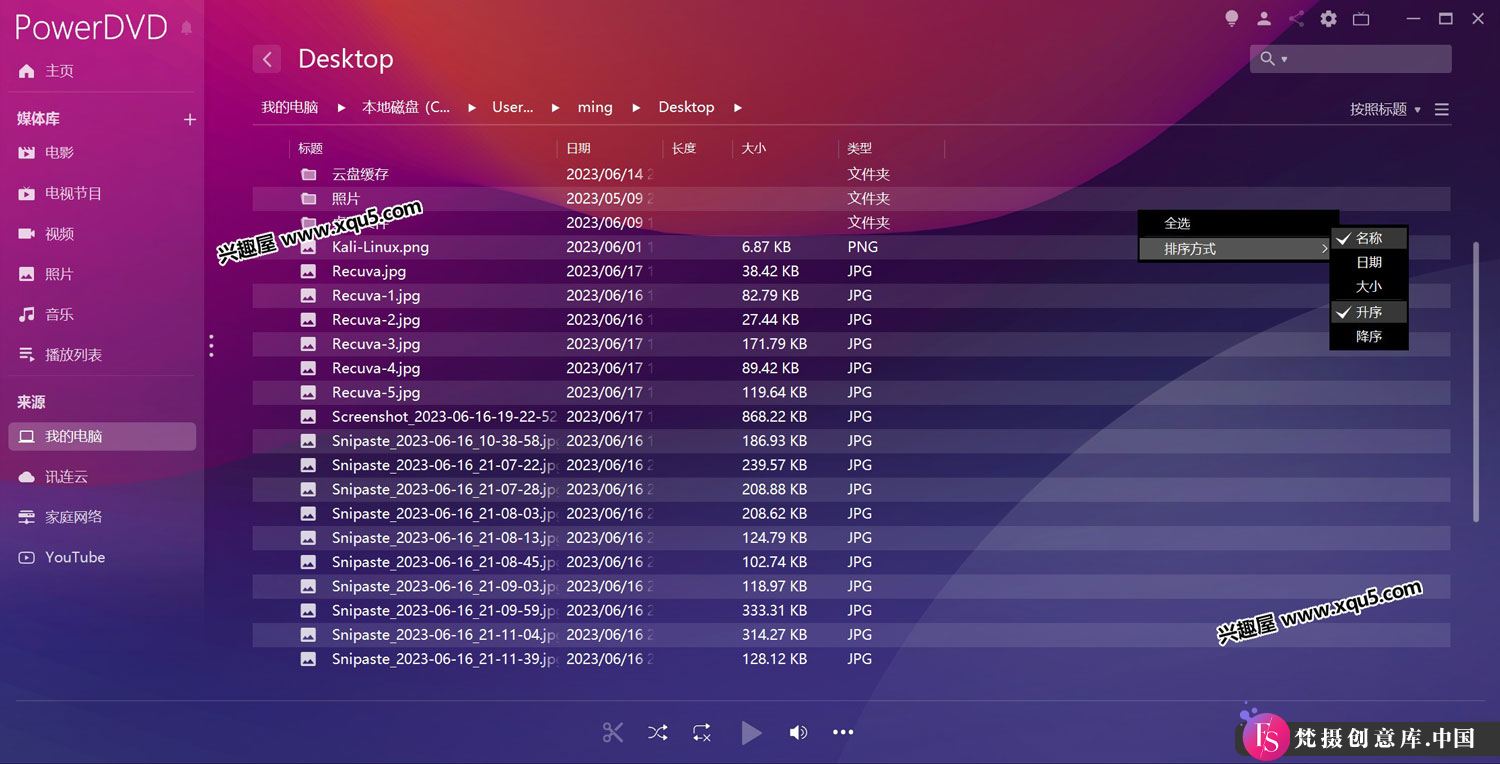
Task: Open the lightbulb tips icon
Action: pos(1232,18)
